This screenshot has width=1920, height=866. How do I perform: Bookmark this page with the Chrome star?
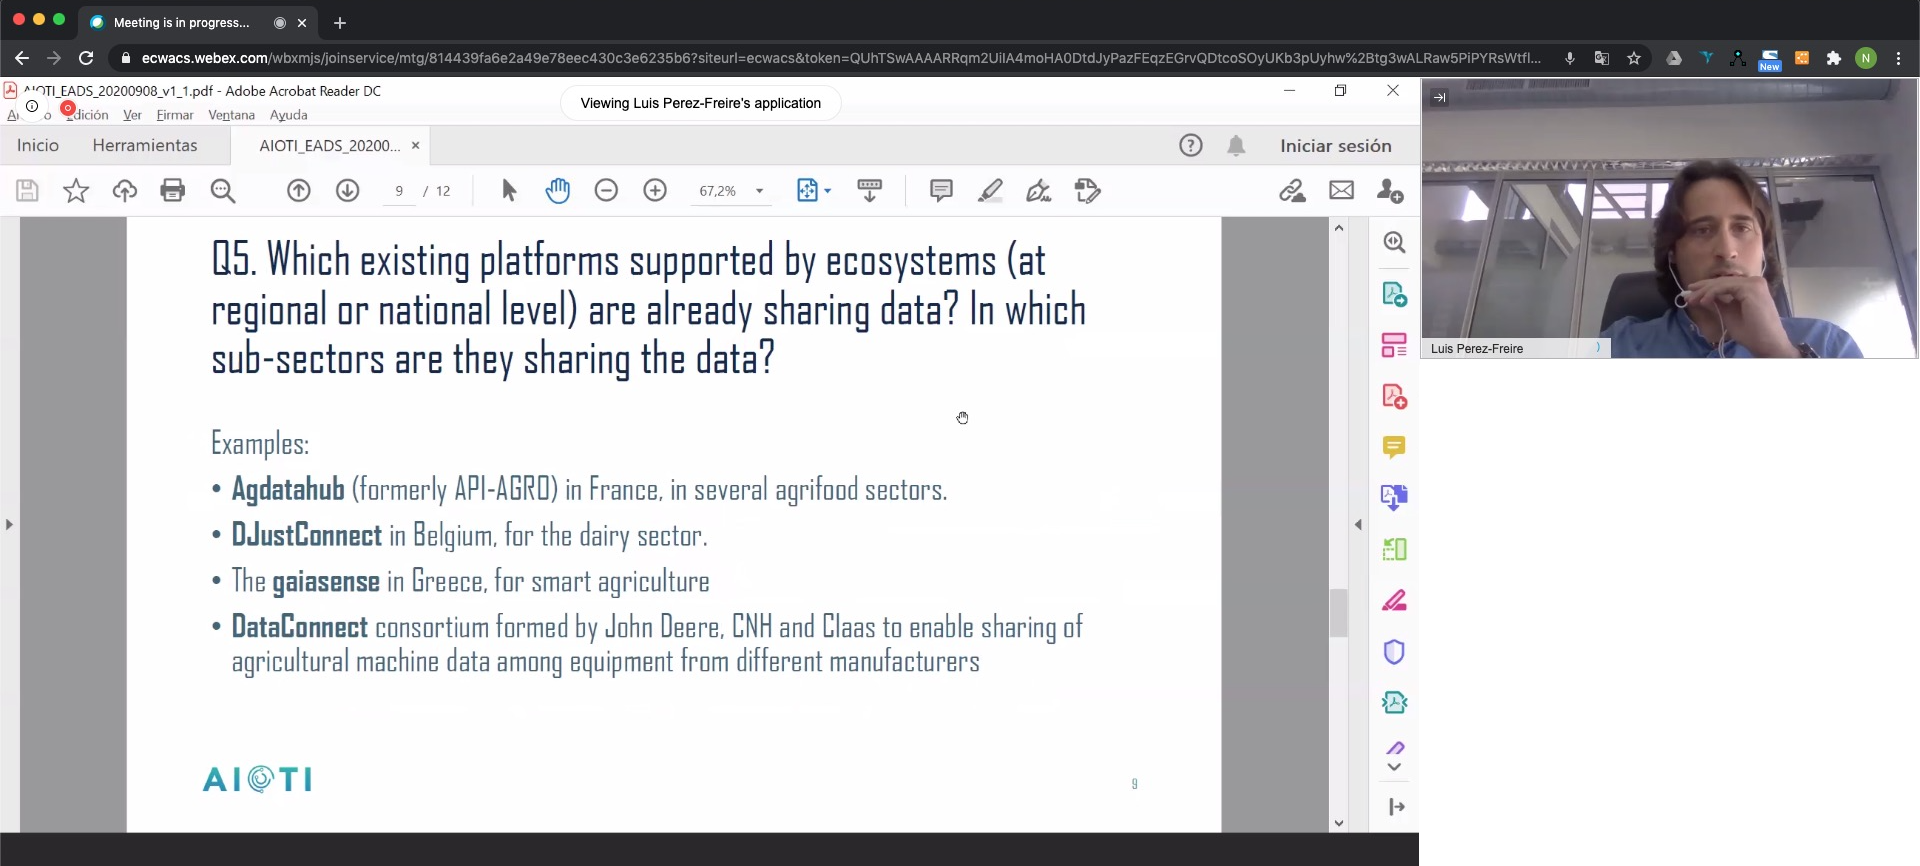click(x=1634, y=58)
